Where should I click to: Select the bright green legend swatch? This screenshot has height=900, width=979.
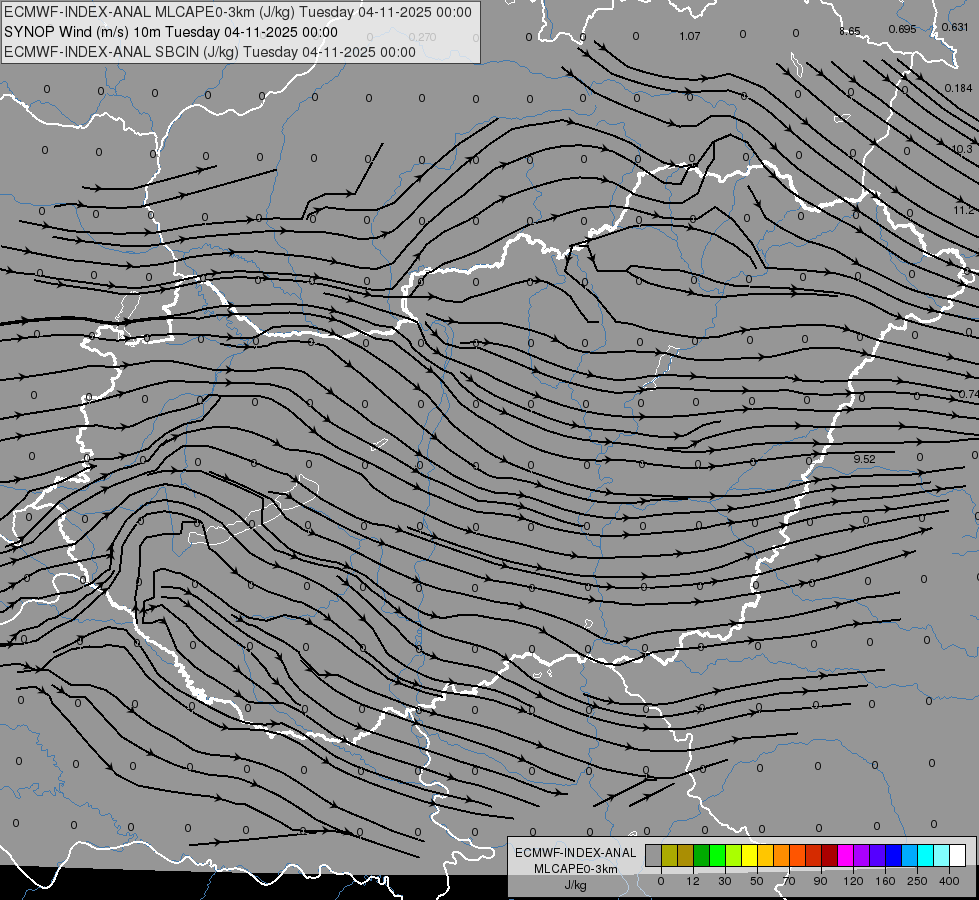pos(717,855)
